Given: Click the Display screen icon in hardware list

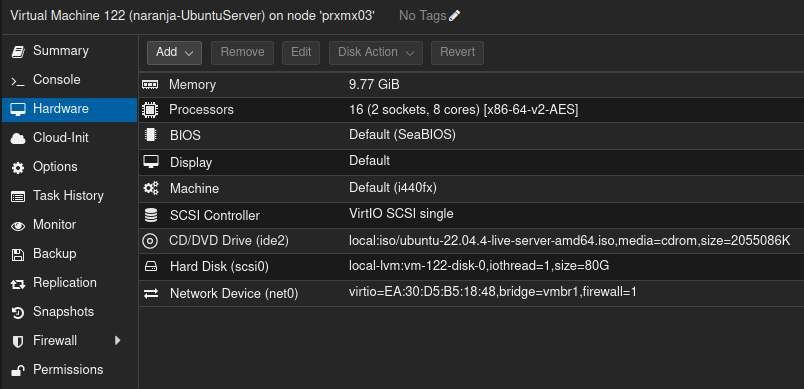Looking at the screenshot, I should (x=151, y=162).
